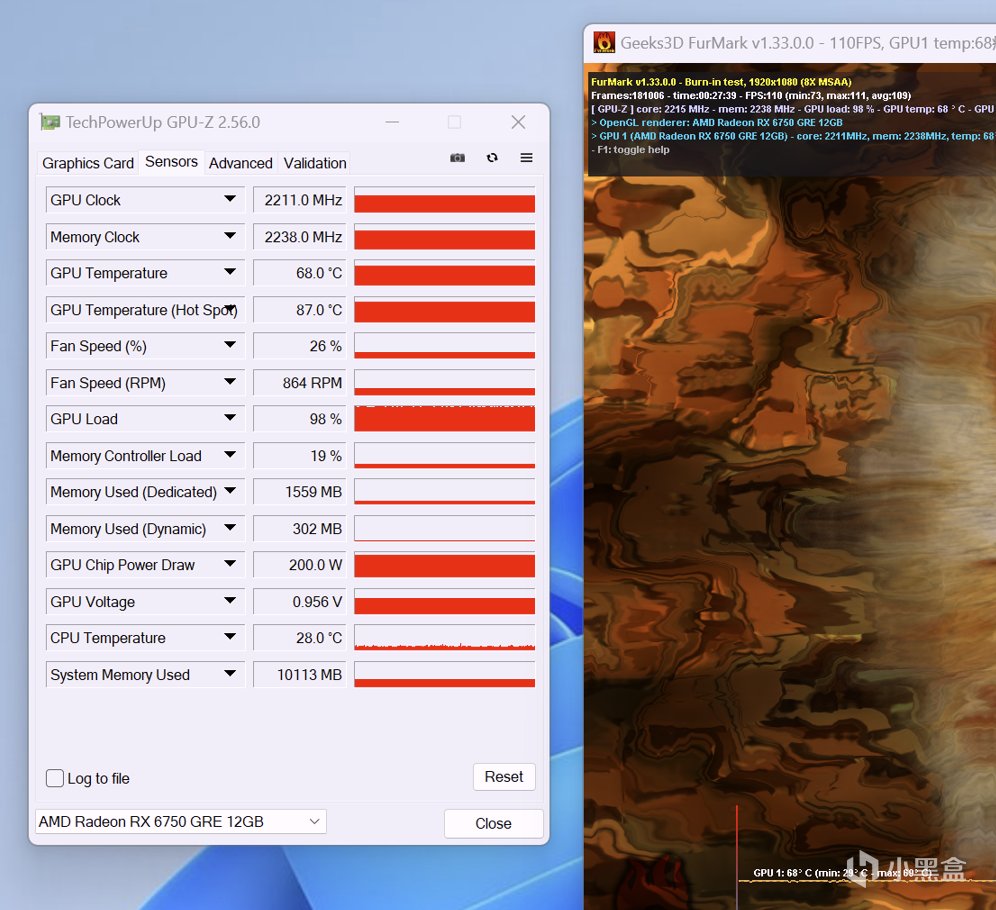
Task: Enable the Log to file checkbox
Action: pyautogui.click(x=55, y=778)
